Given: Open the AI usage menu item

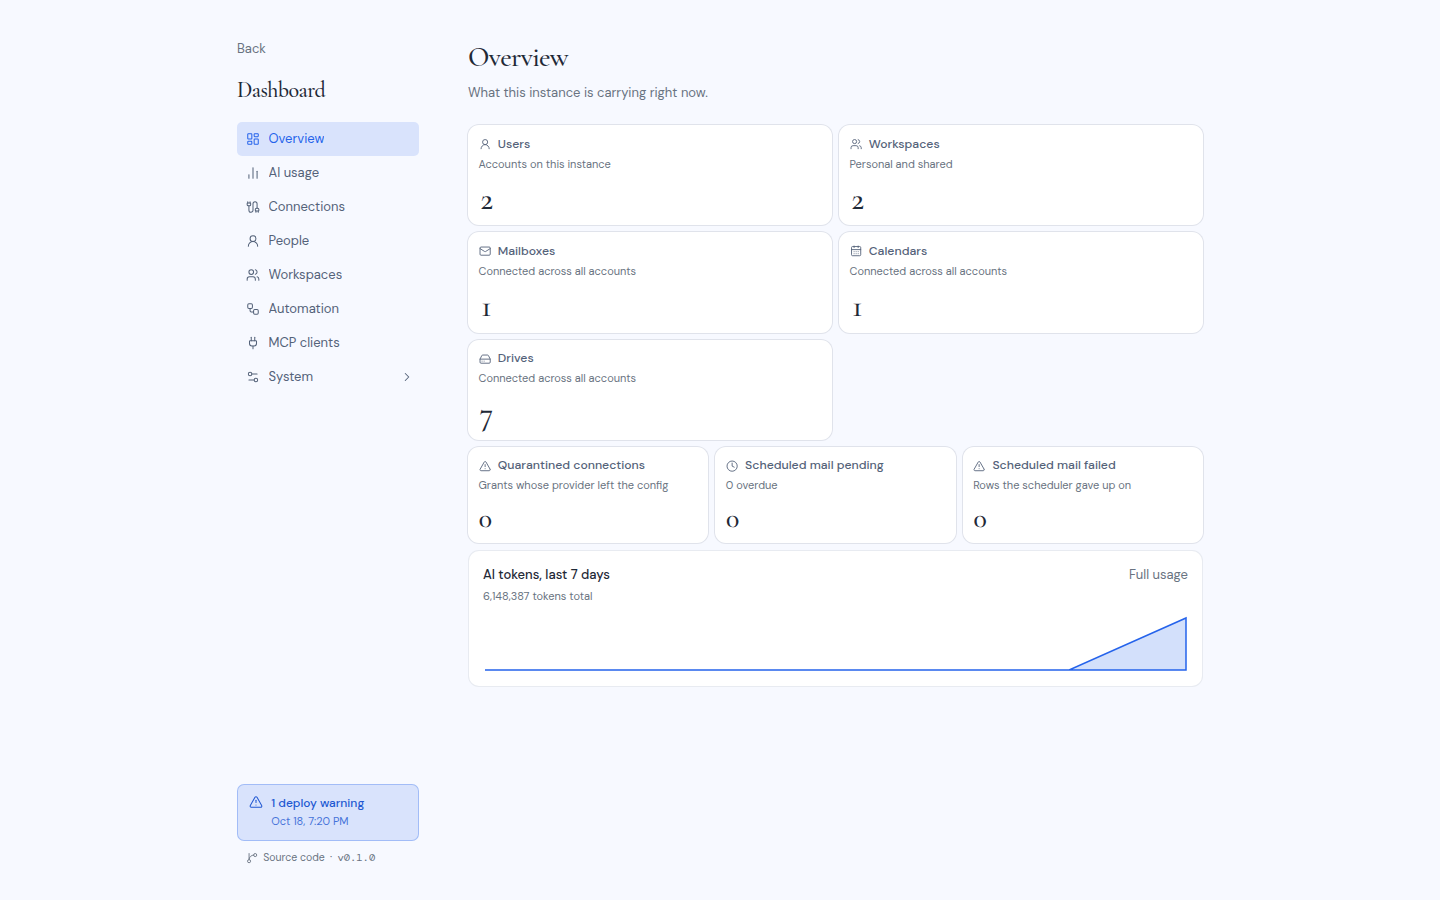Looking at the screenshot, I should 328,173.
